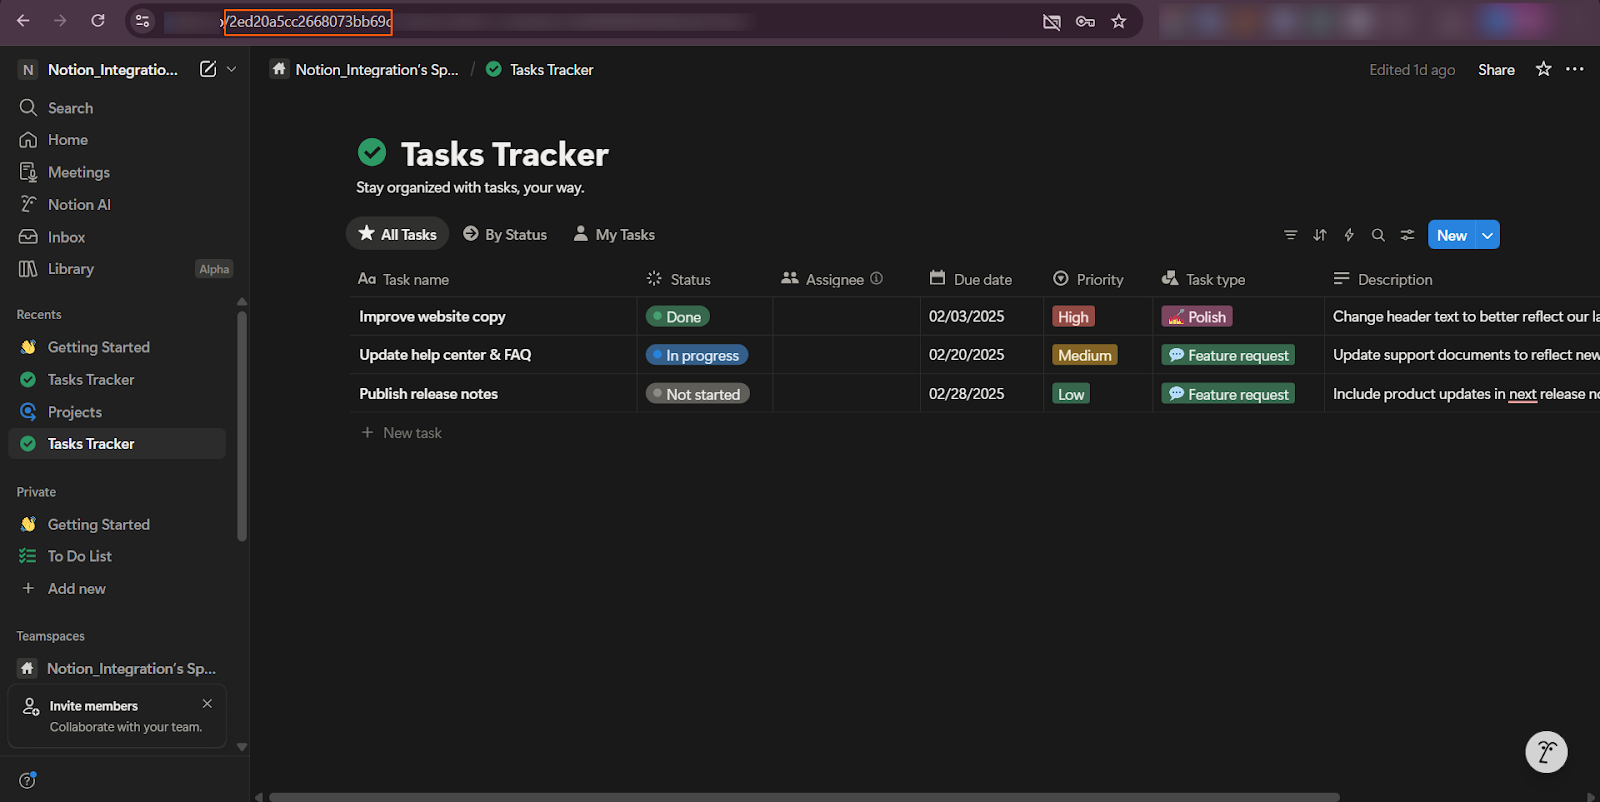Create new page with compose icon

coord(208,69)
